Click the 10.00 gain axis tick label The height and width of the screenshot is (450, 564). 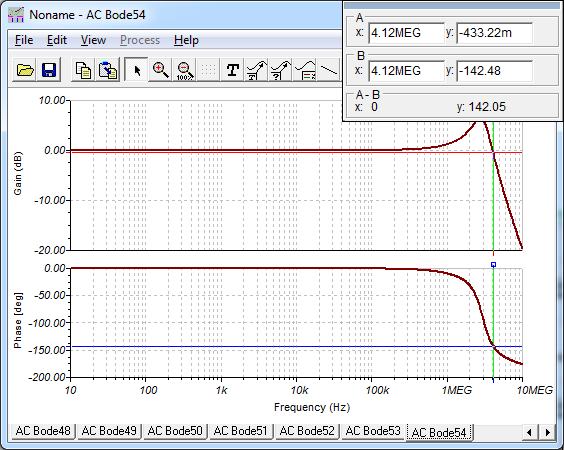52,100
